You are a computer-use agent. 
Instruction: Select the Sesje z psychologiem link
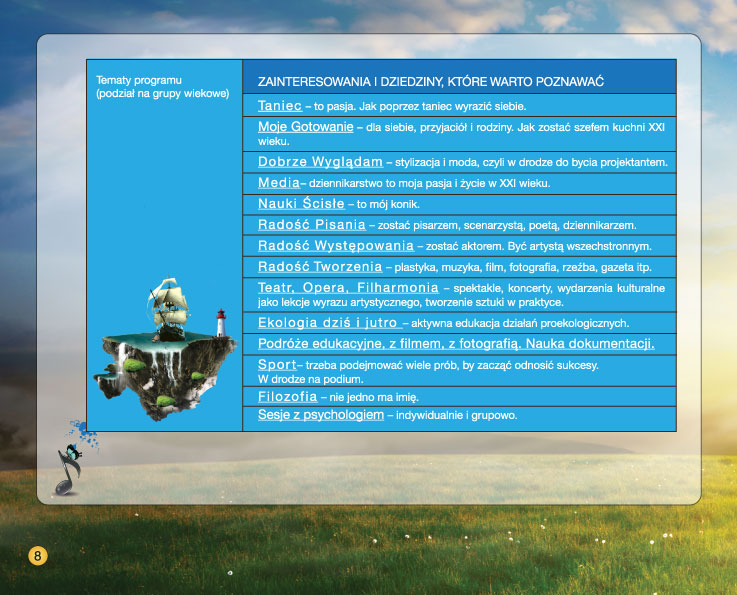[x=321, y=415]
